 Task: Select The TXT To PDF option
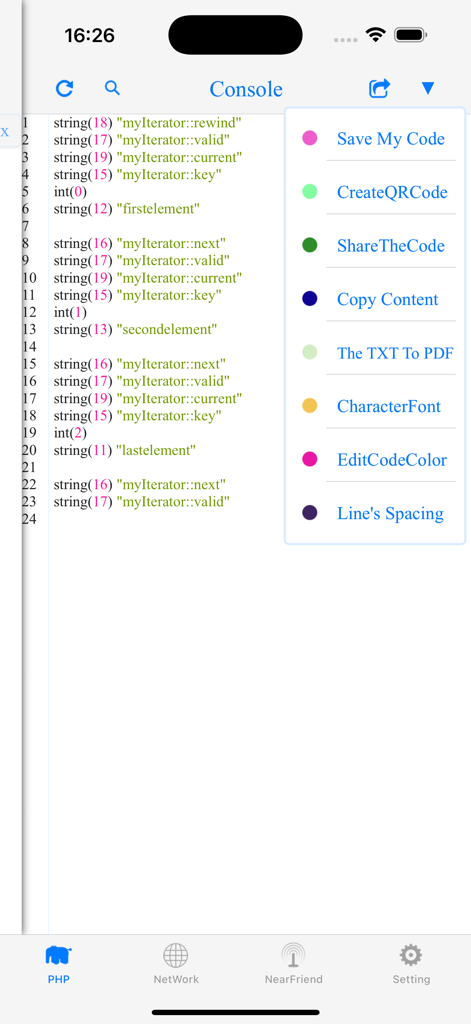click(x=395, y=353)
